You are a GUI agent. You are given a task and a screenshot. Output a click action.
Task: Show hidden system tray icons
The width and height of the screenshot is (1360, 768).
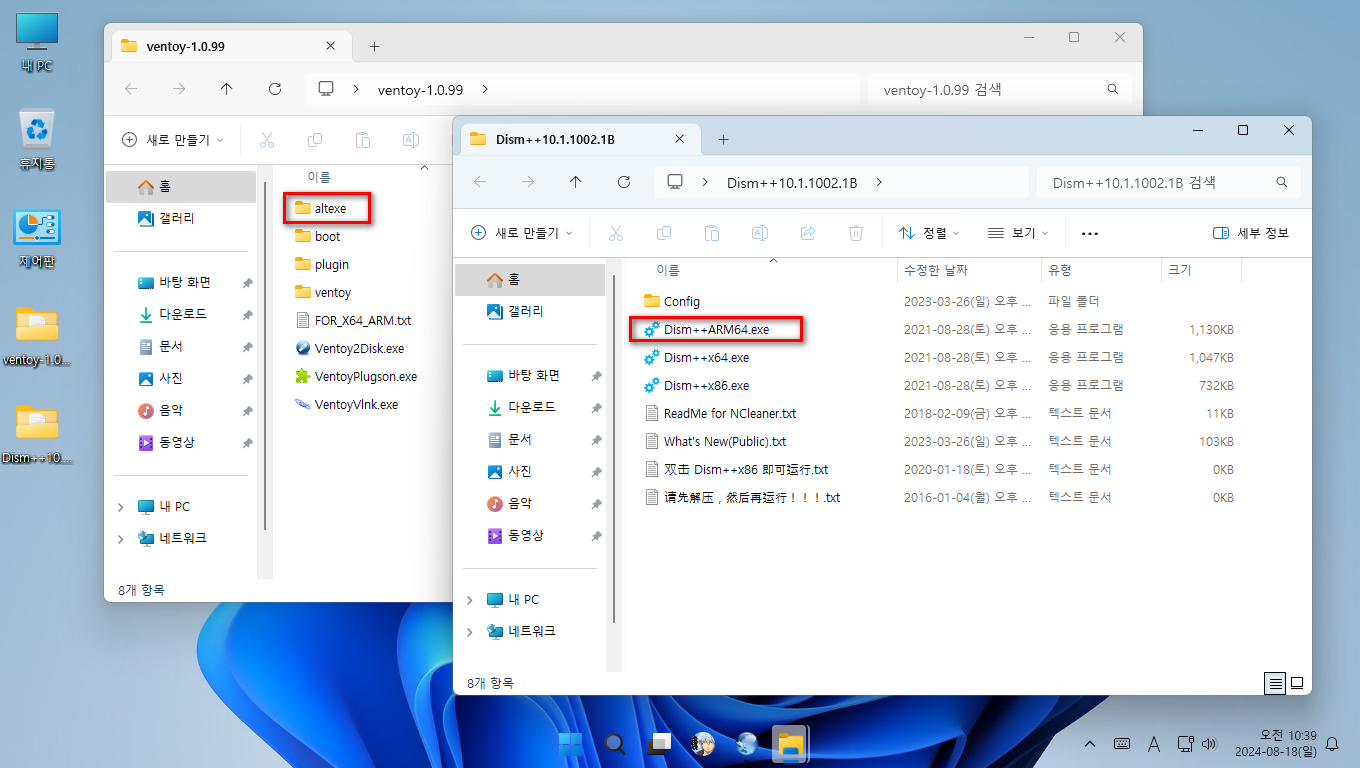pos(1090,744)
